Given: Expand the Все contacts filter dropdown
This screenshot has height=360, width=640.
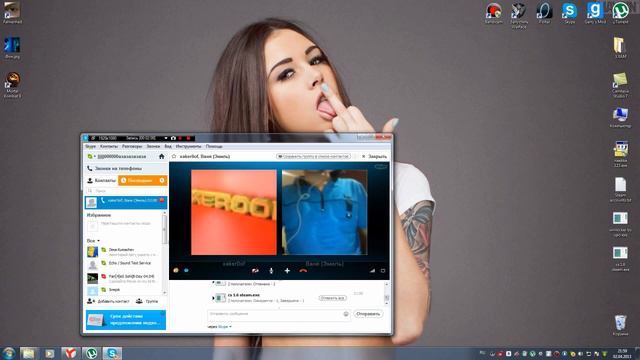Looking at the screenshot, I should point(93,241).
